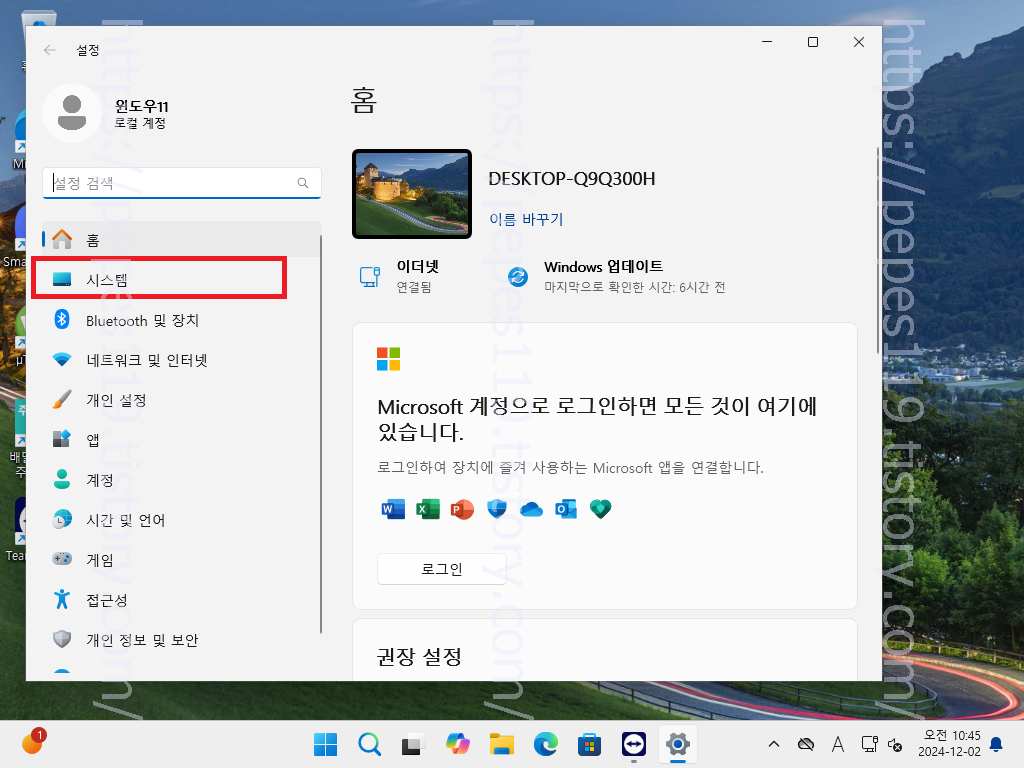The width and height of the screenshot is (1024, 768).
Task: Click the Outlook icon in Microsoft card
Action: (x=566, y=509)
